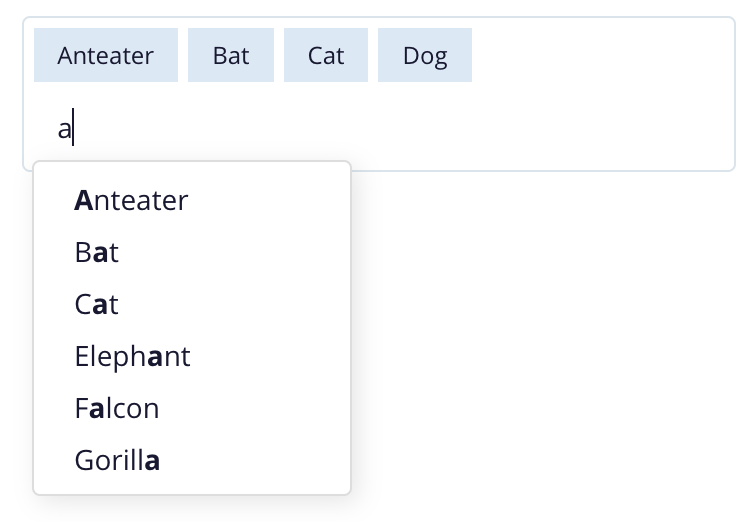Place cursor in the multiselect search field

tap(300, 130)
